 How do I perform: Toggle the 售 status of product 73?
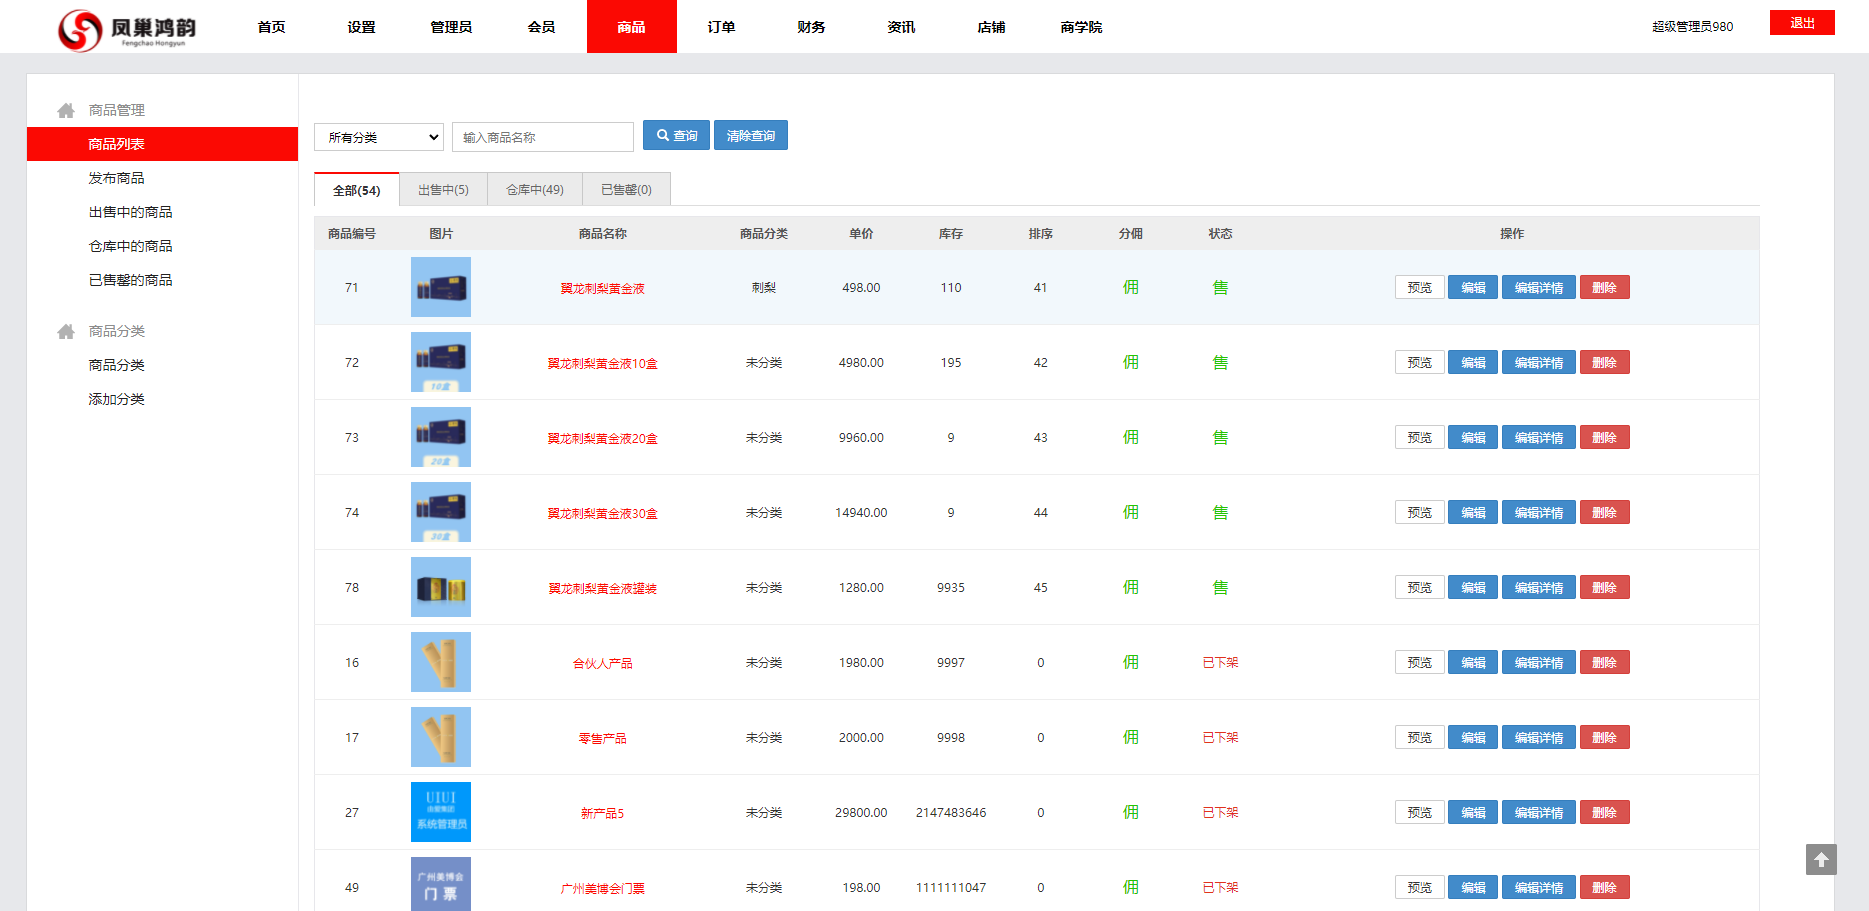point(1220,437)
